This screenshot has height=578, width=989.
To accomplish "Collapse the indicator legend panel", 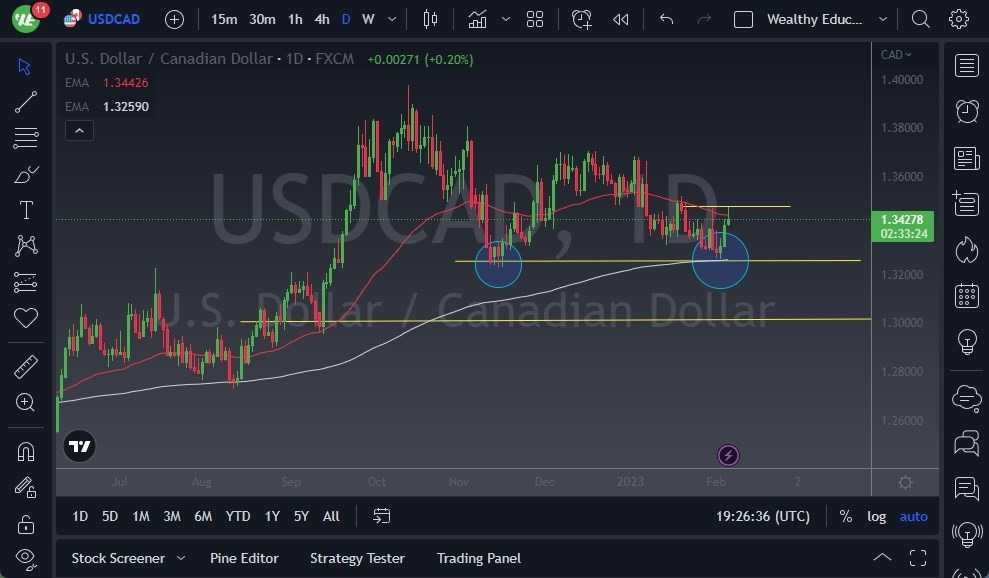I will [x=79, y=130].
